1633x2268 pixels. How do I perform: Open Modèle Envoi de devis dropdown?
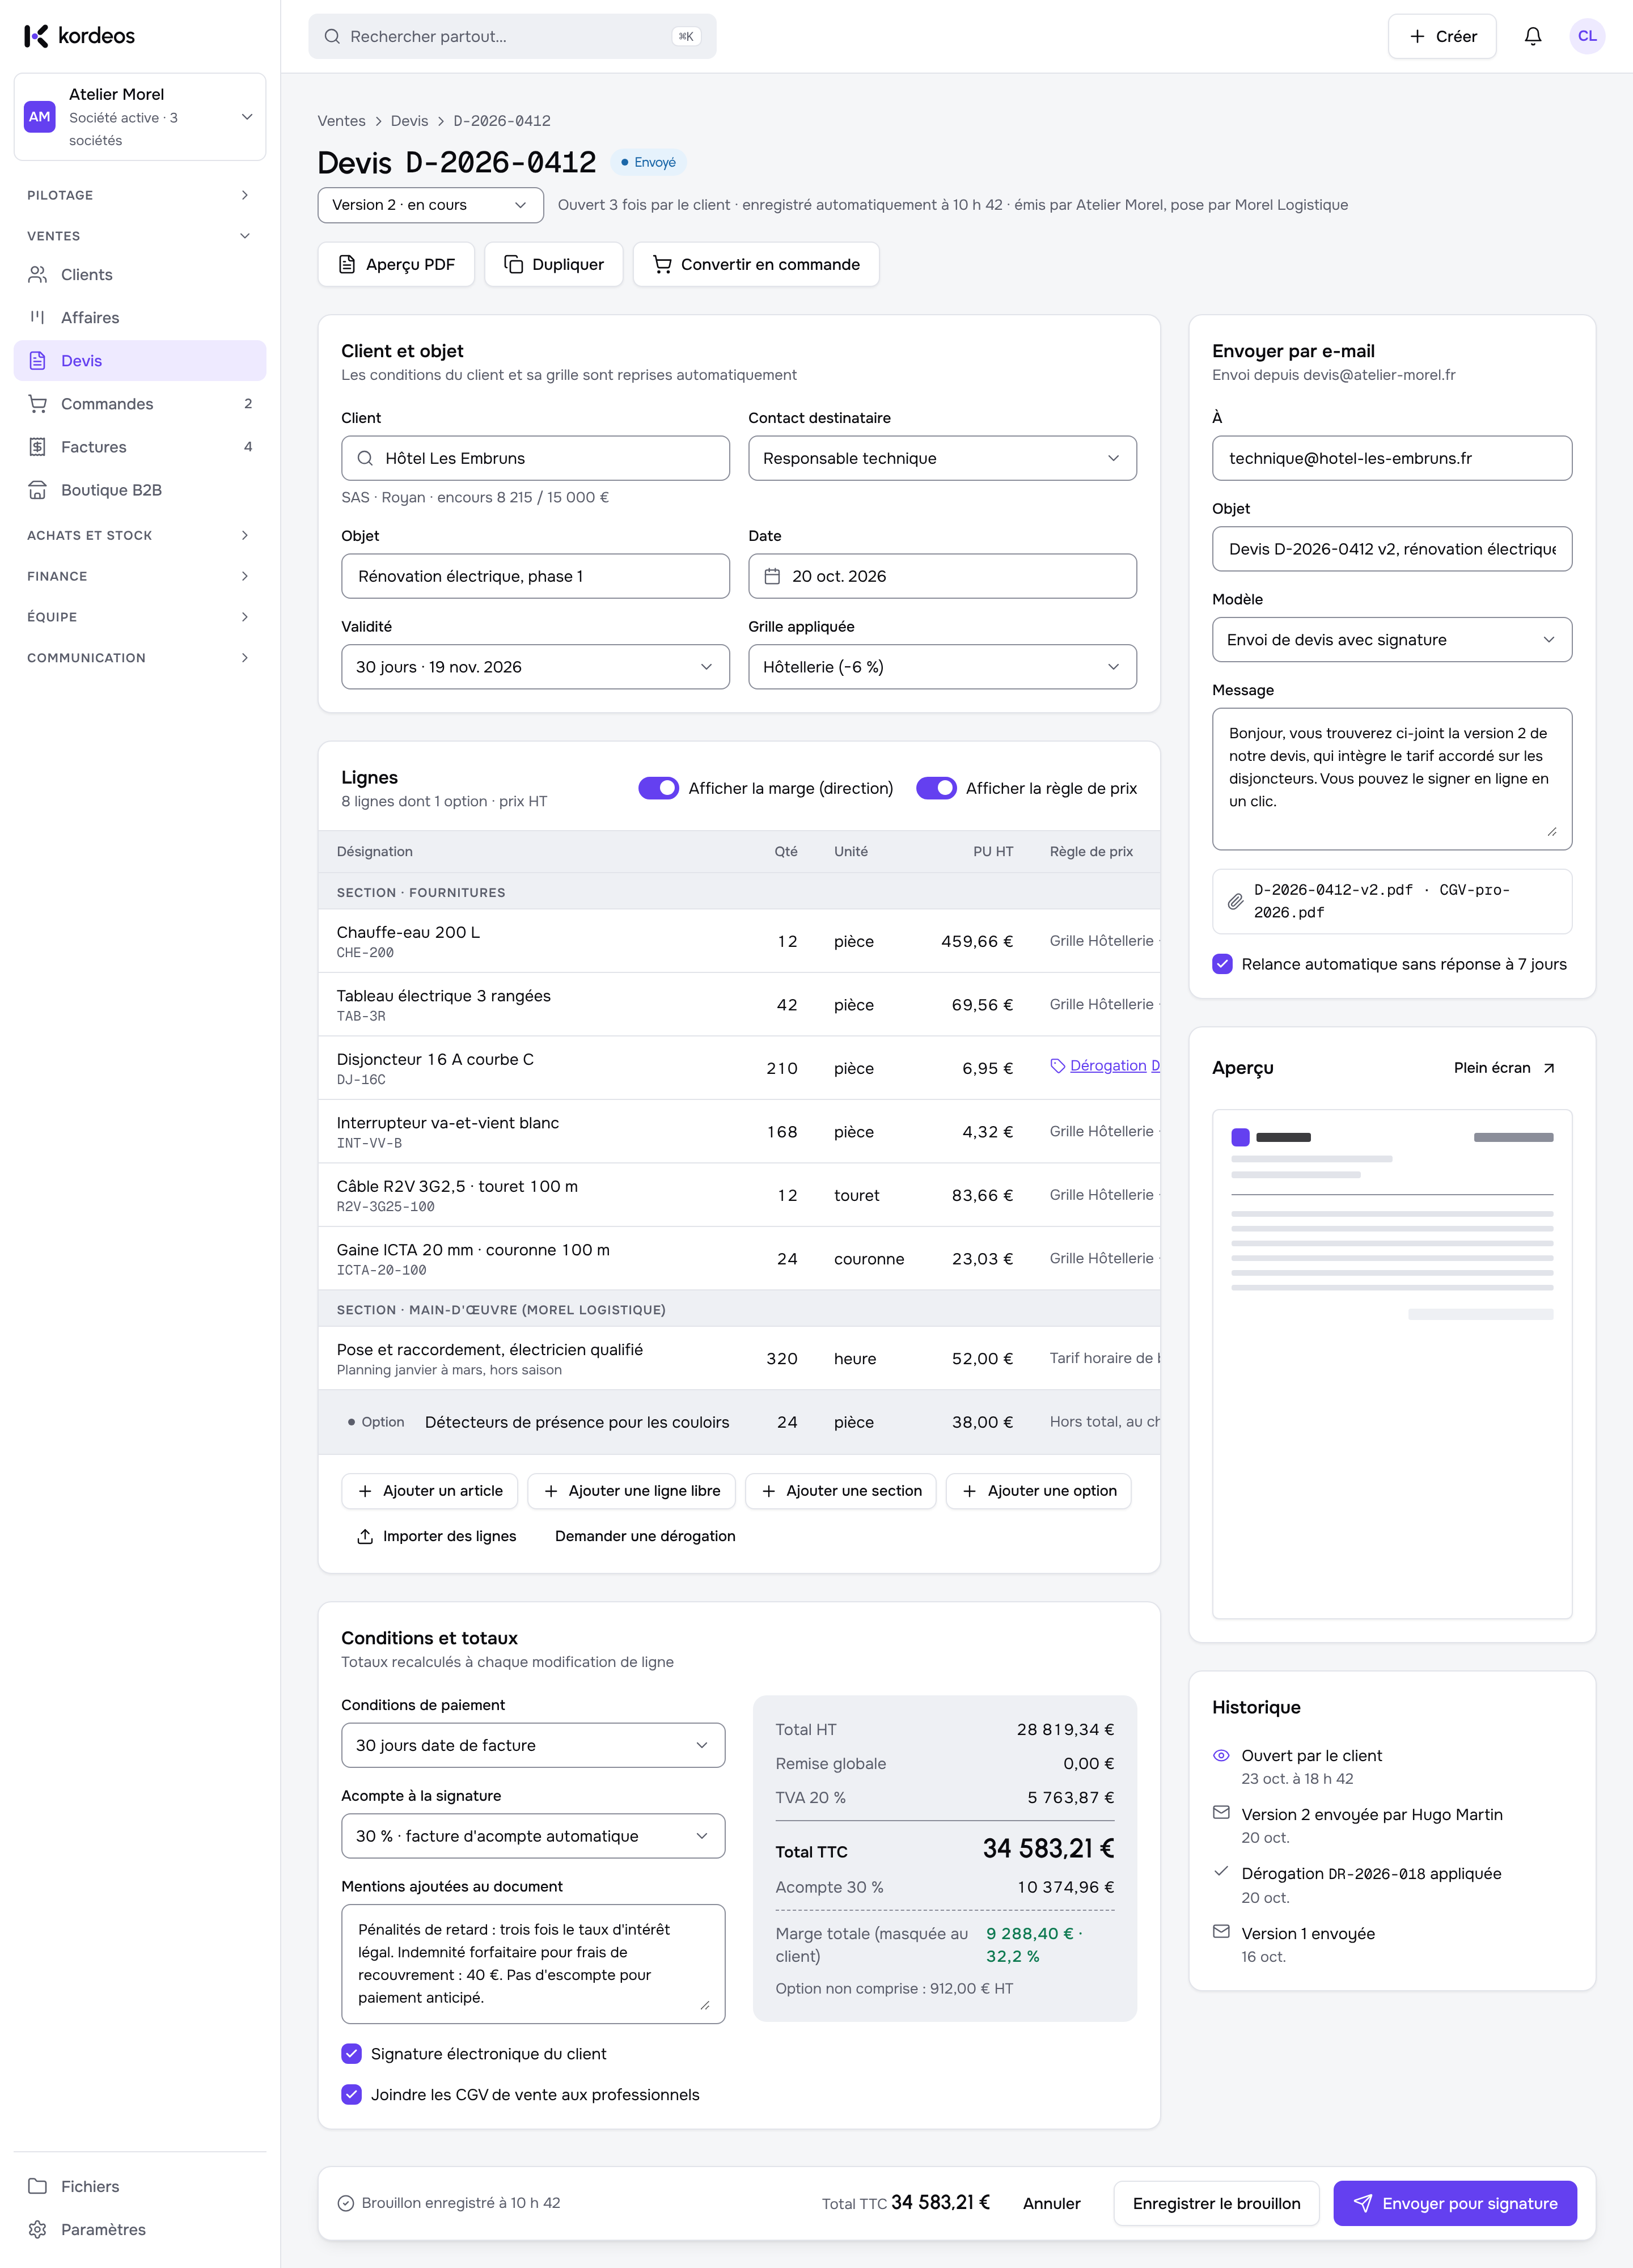click(x=1391, y=640)
